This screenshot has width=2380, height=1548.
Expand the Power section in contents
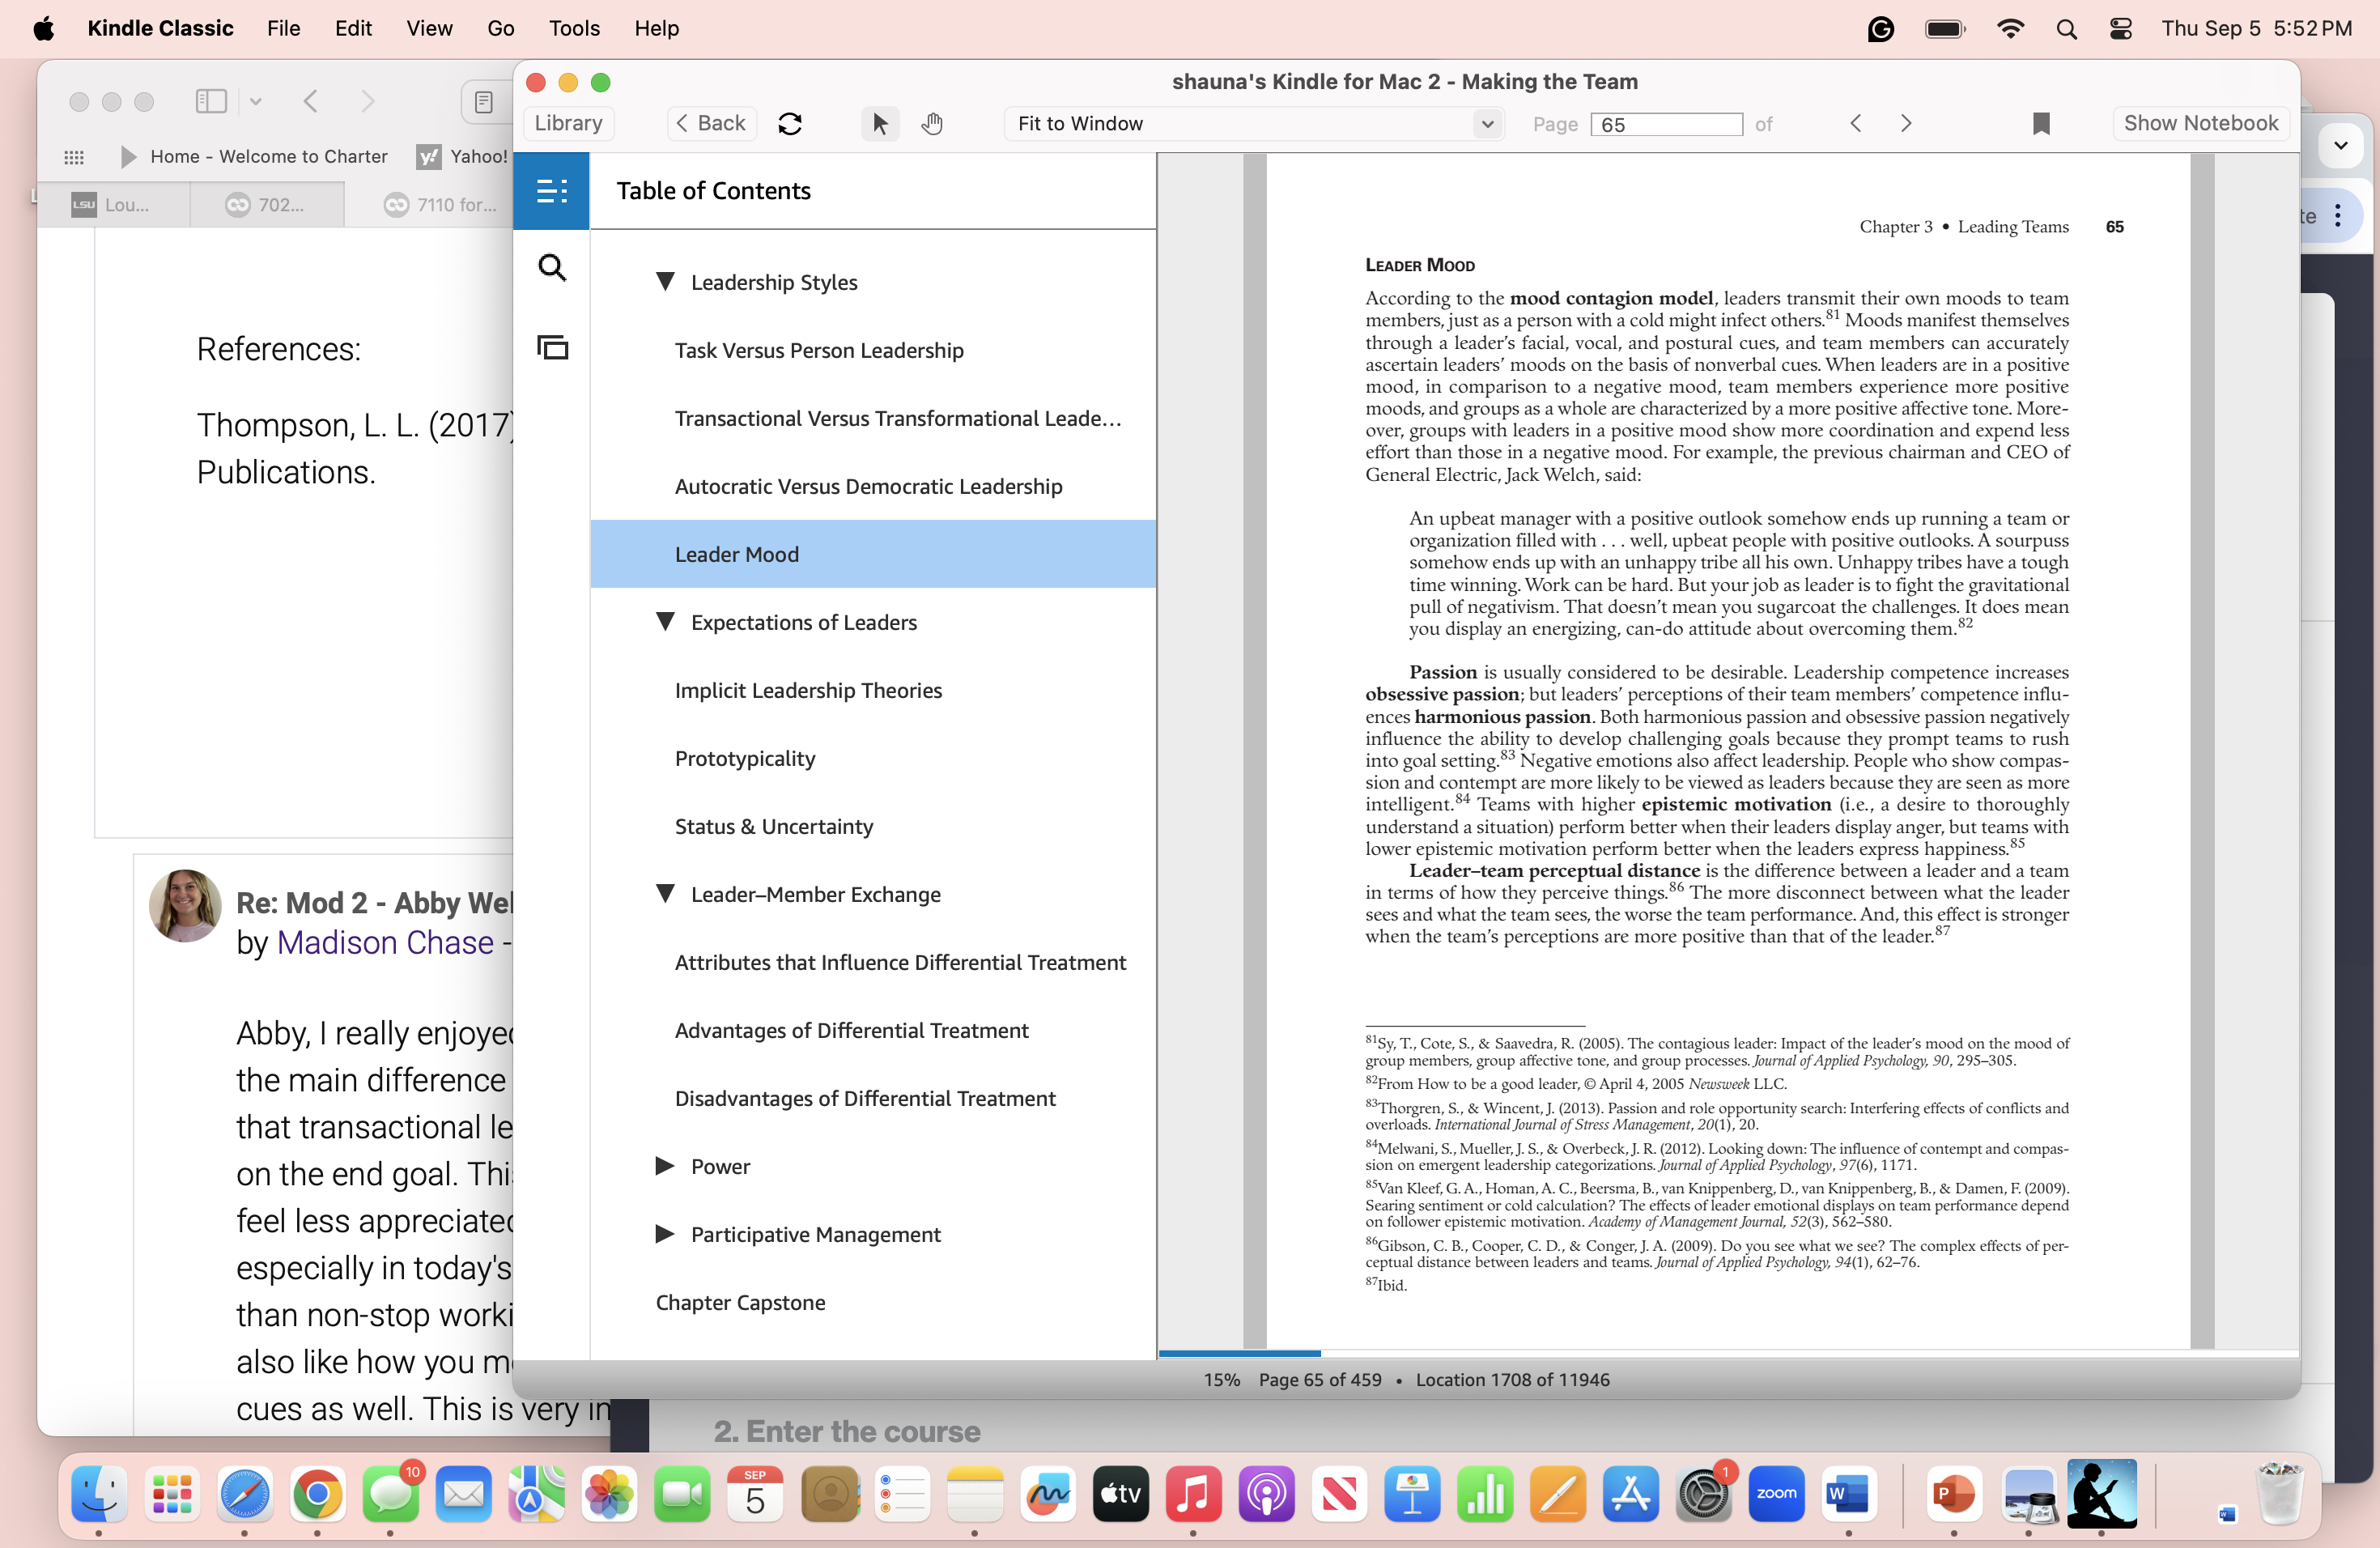coord(666,1165)
